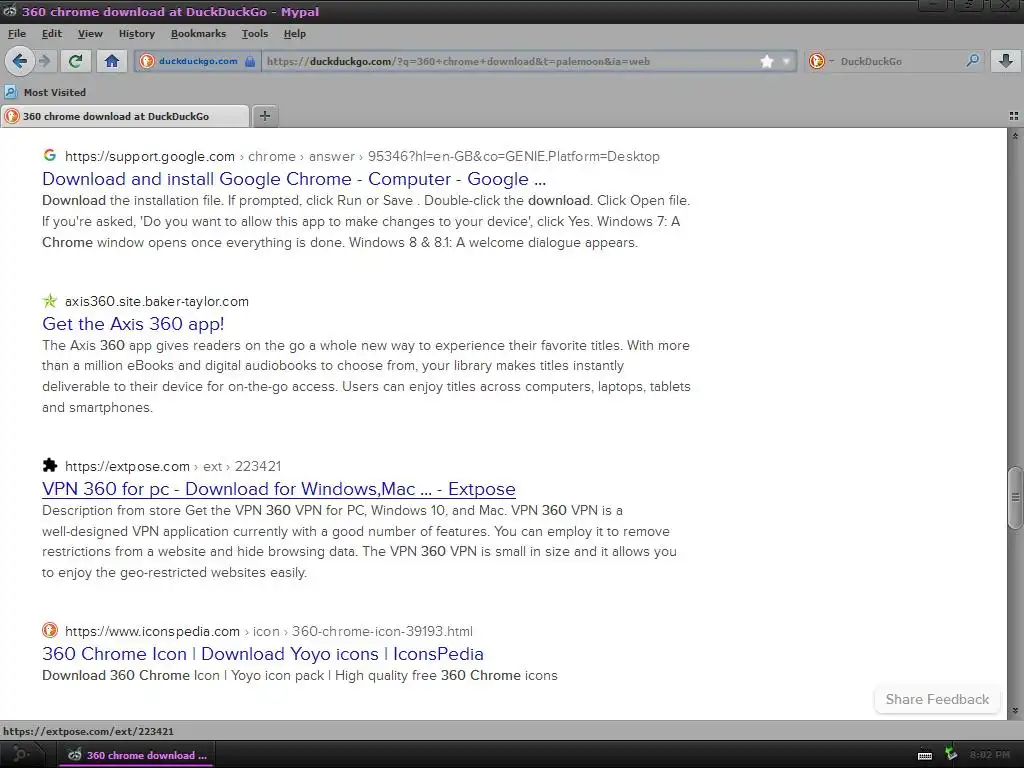Open the Edit menu
The image size is (1024, 768).
(52, 33)
